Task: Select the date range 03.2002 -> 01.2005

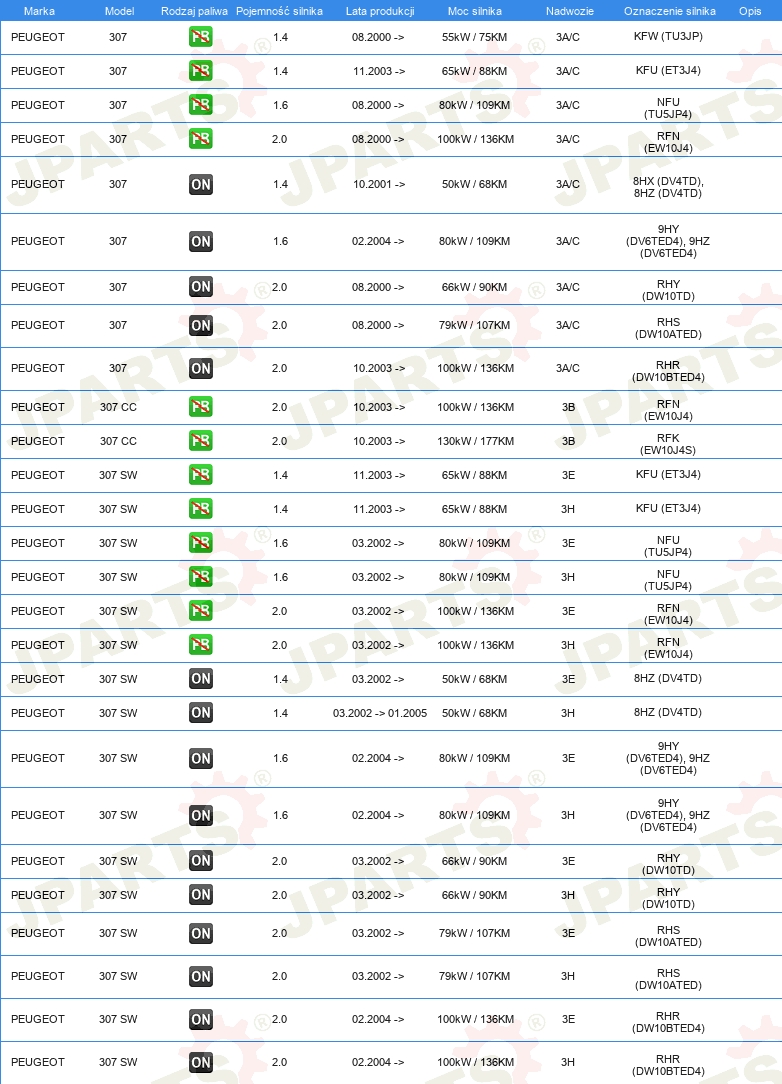Action: click(380, 713)
